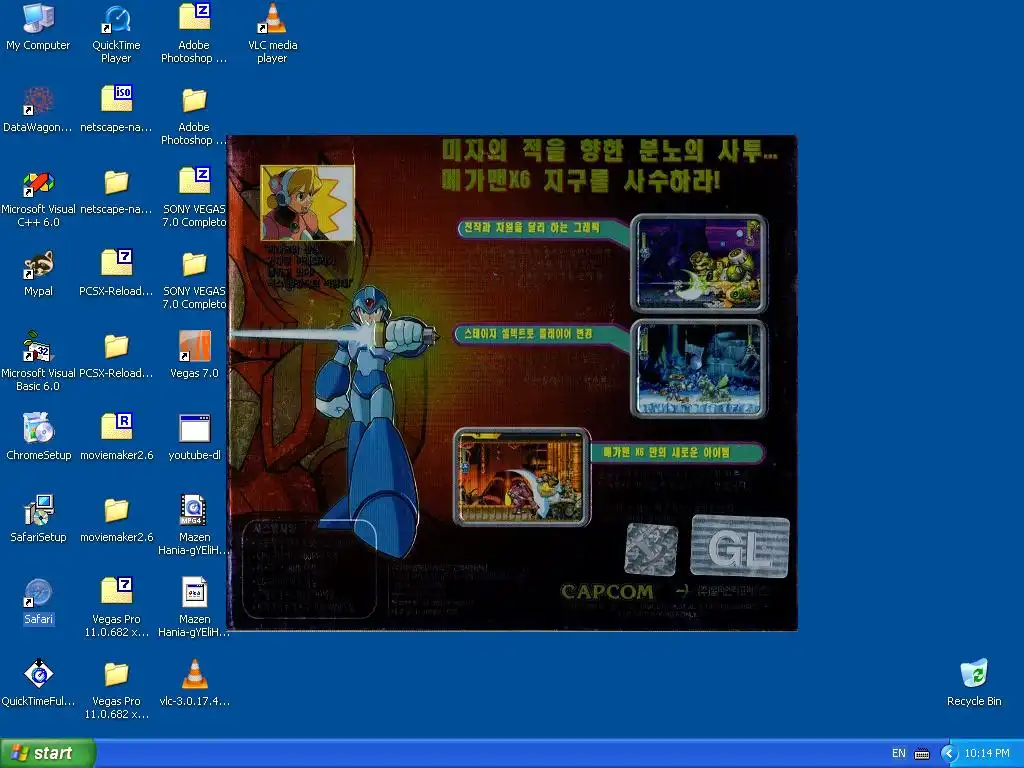Expand hidden system tray icons arrow
1024x768 pixels.
(948, 754)
